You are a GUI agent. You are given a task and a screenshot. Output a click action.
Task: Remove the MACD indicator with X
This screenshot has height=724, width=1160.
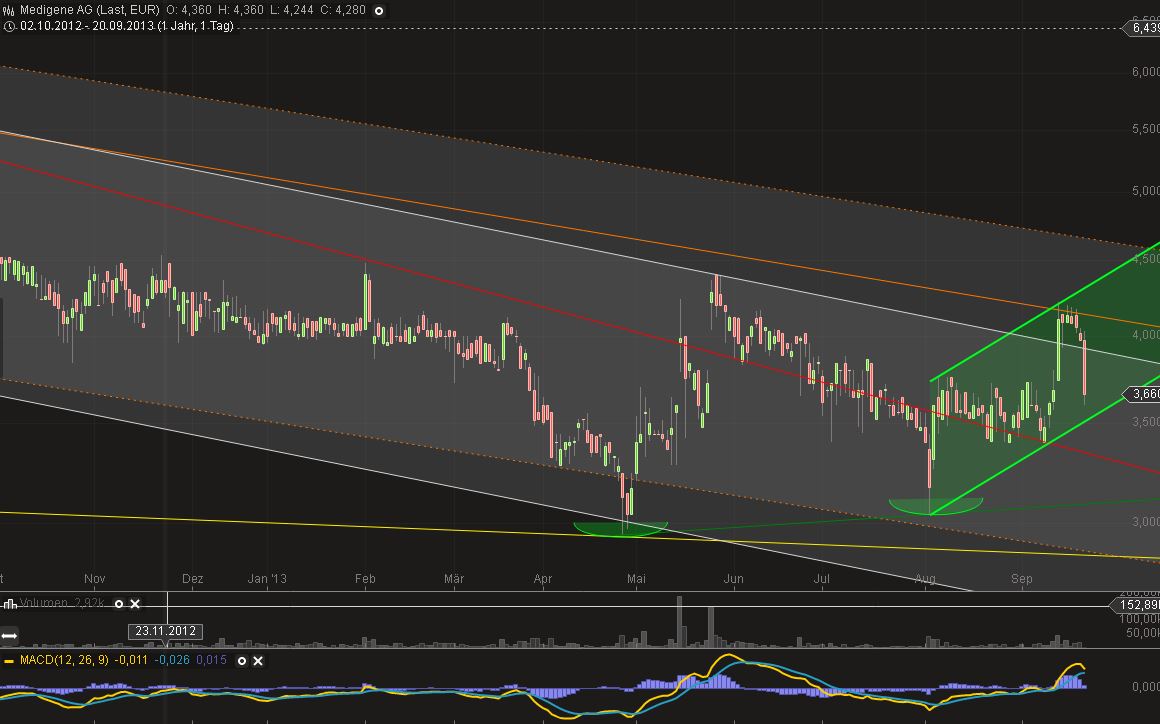coord(258,660)
